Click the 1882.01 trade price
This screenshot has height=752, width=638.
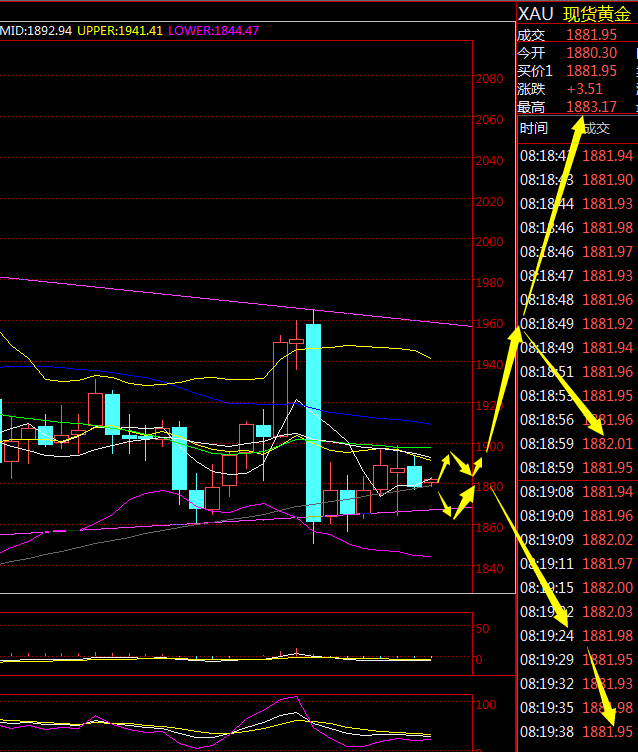[x=608, y=444]
